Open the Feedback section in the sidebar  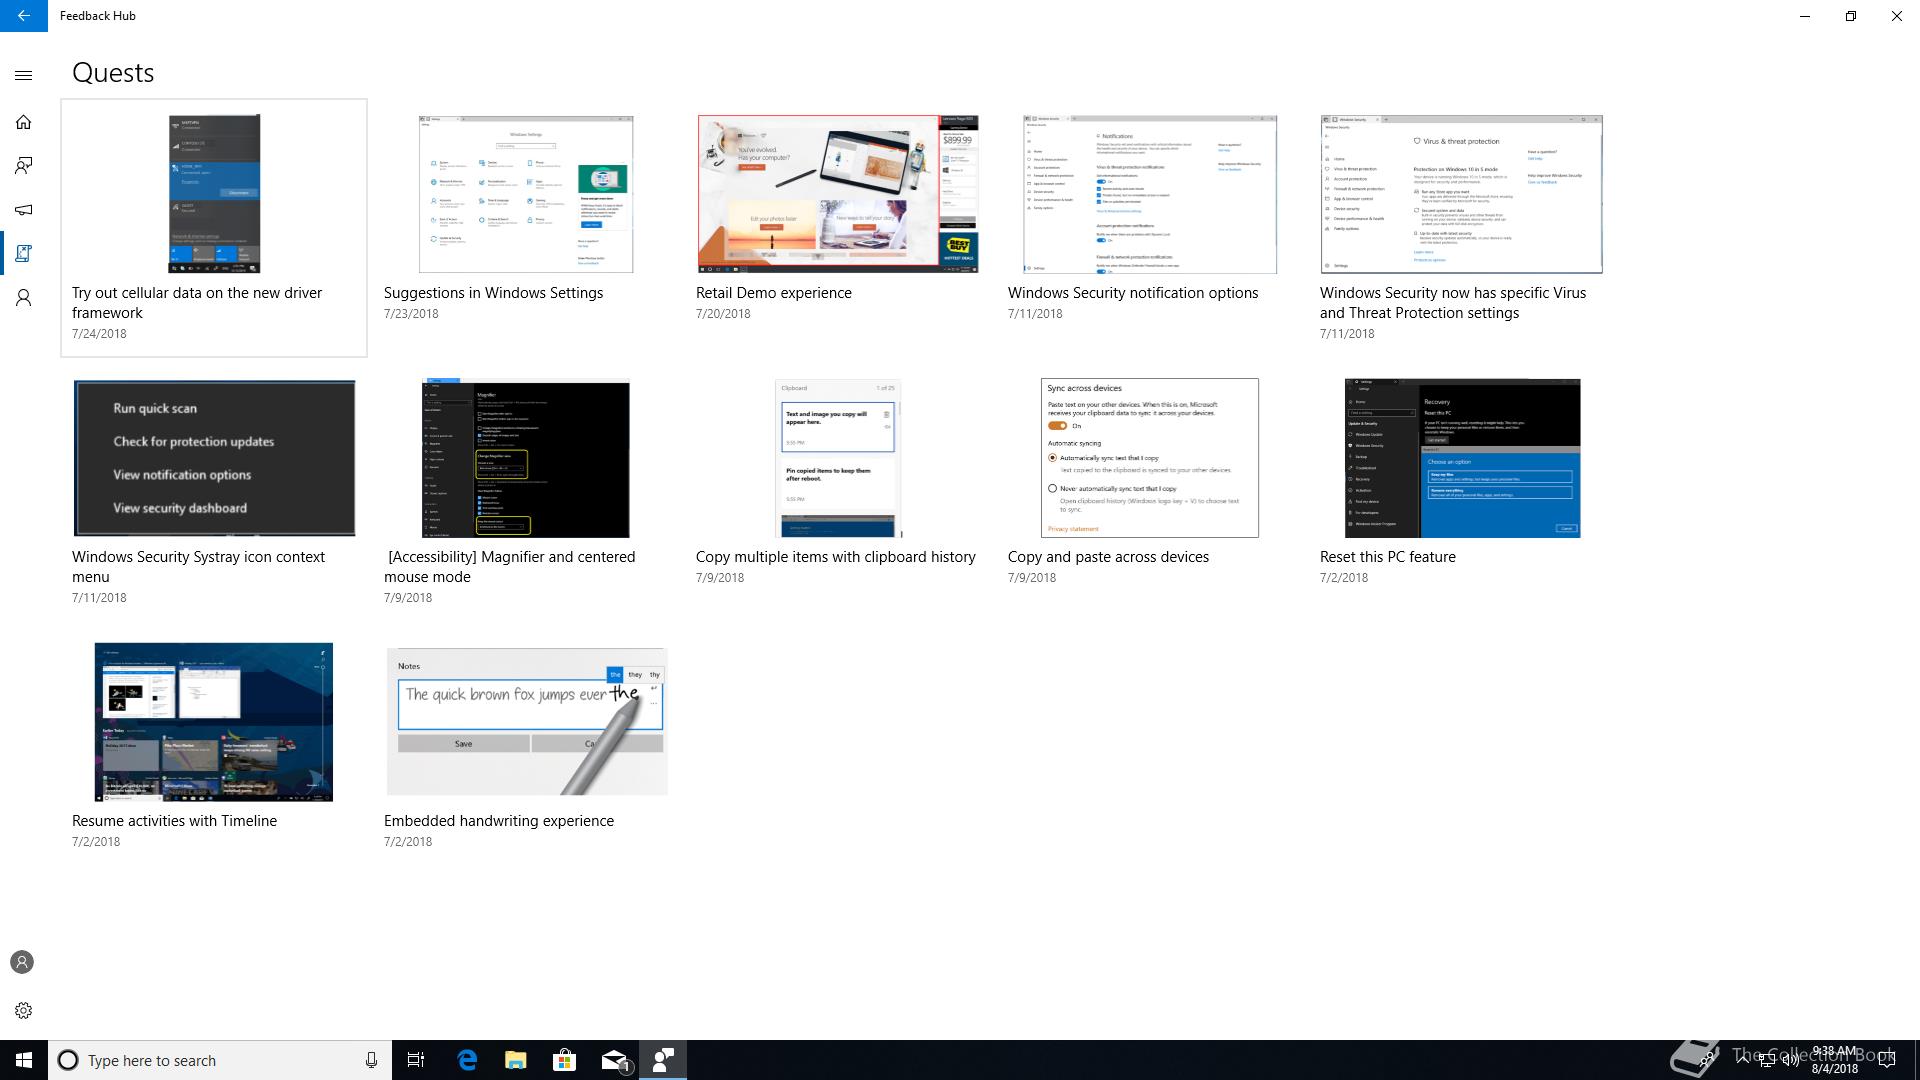pyautogui.click(x=24, y=166)
